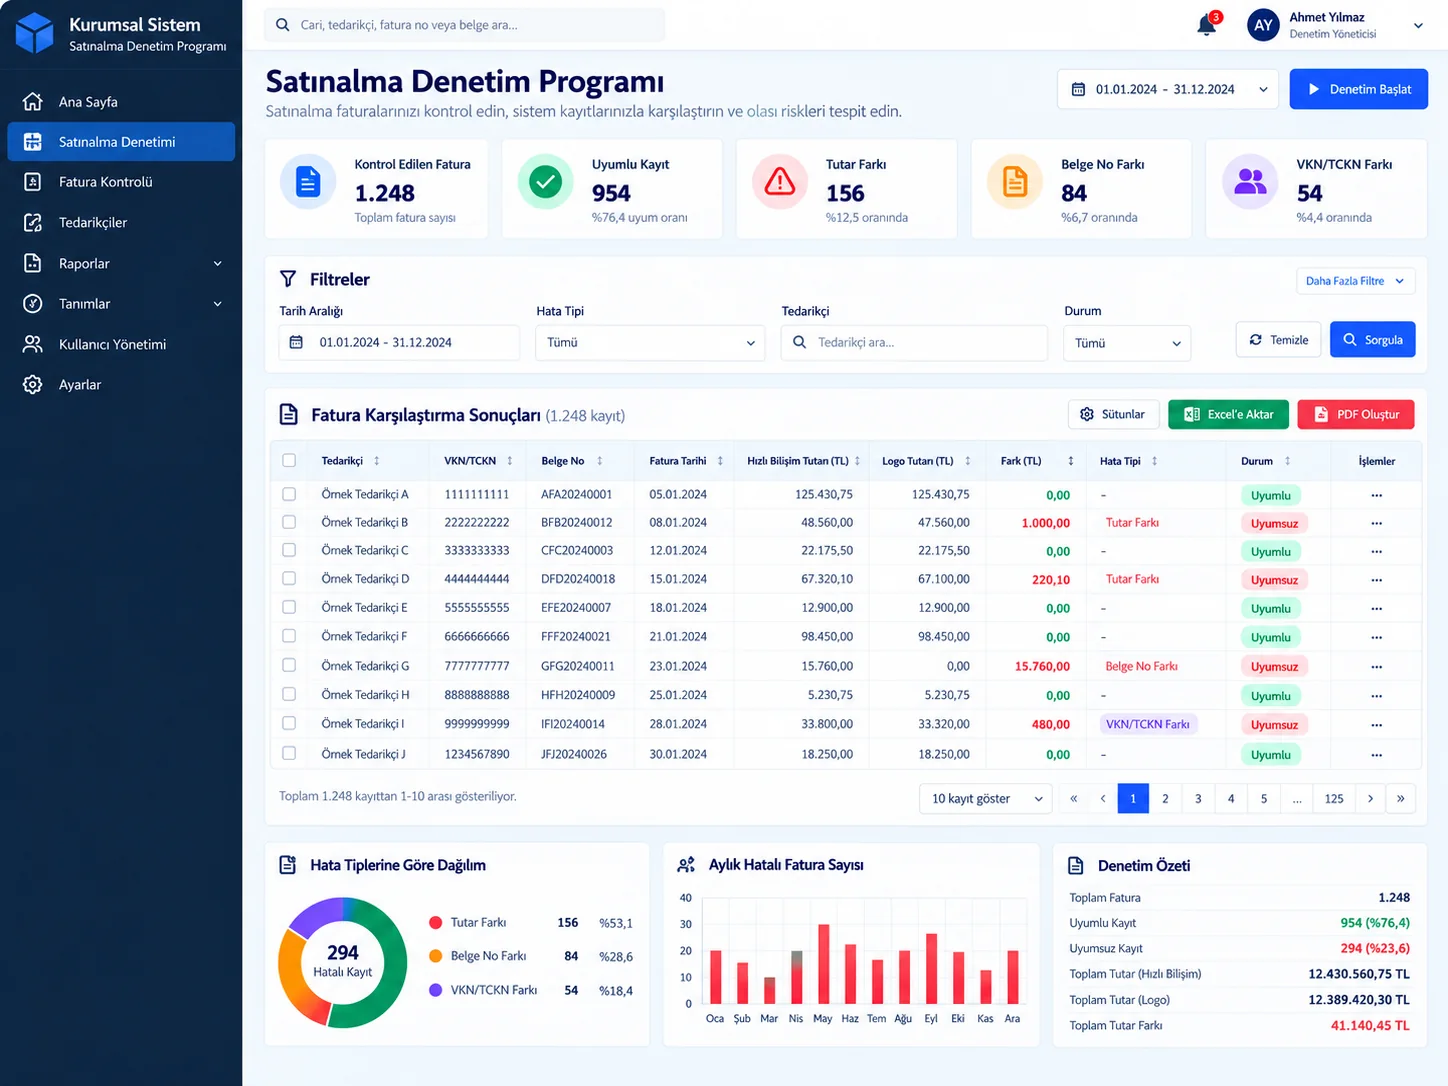The width and height of the screenshot is (1448, 1086).
Task: Open the header date range dropdown
Action: point(1167,89)
